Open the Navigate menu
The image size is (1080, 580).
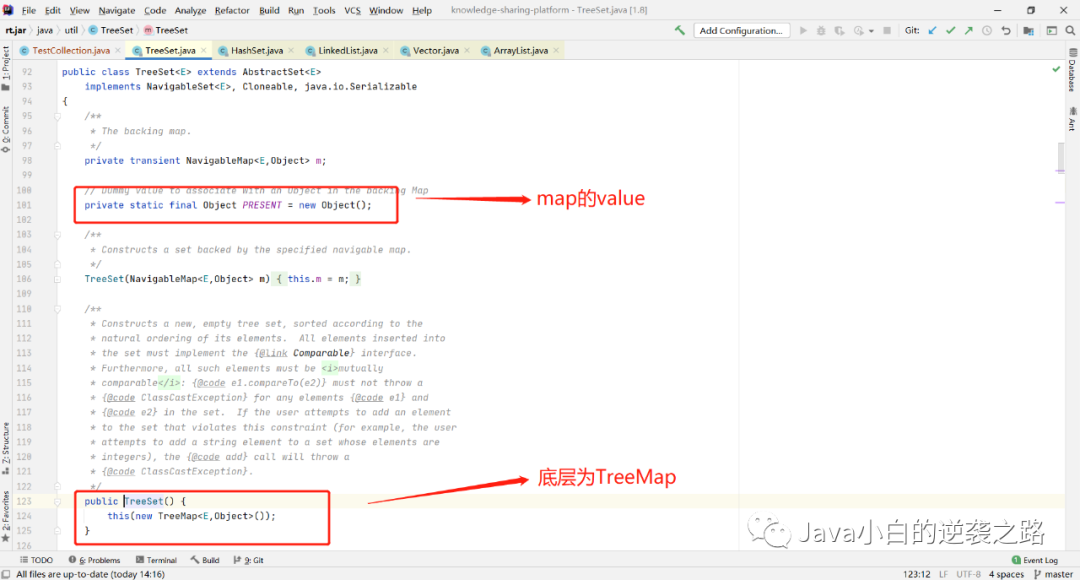point(116,10)
